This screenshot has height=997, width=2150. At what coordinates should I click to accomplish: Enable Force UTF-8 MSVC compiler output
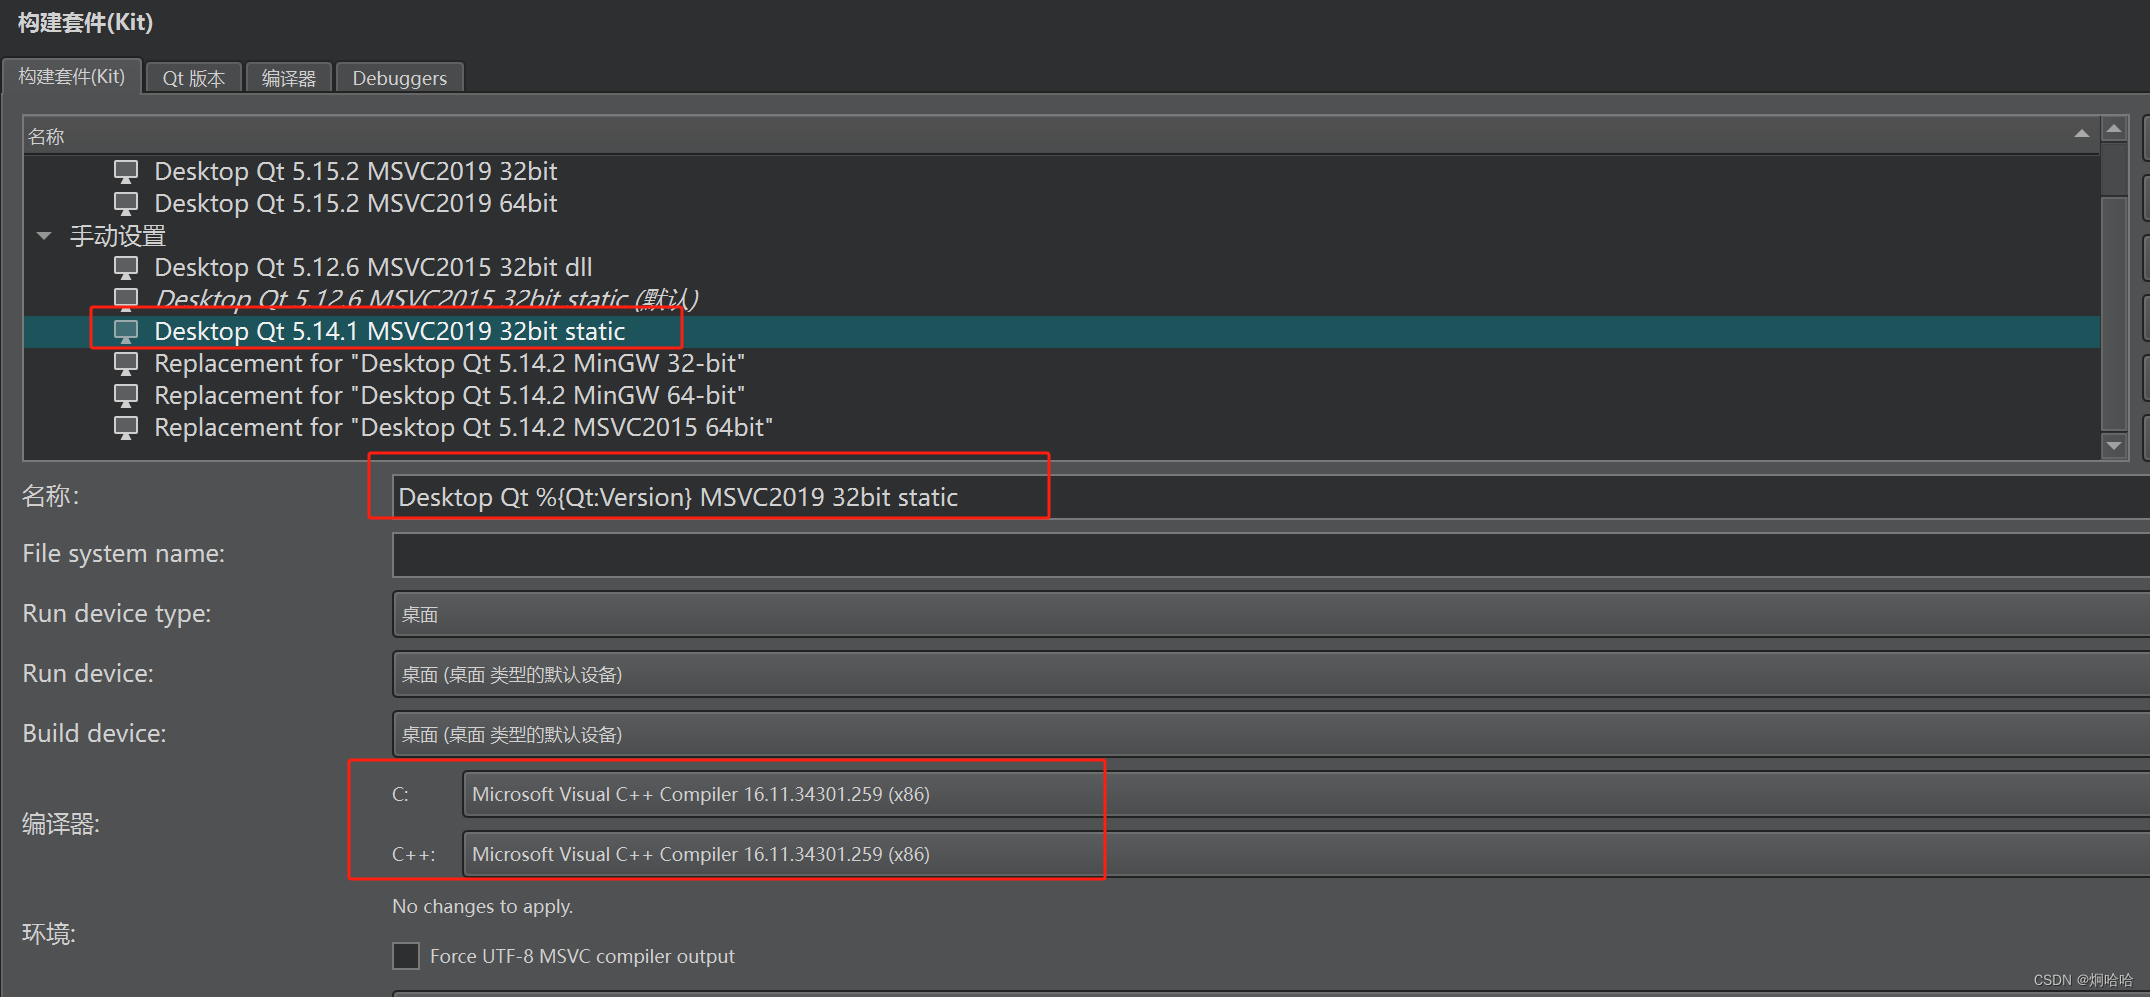pyautogui.click(x=406, y=956)
